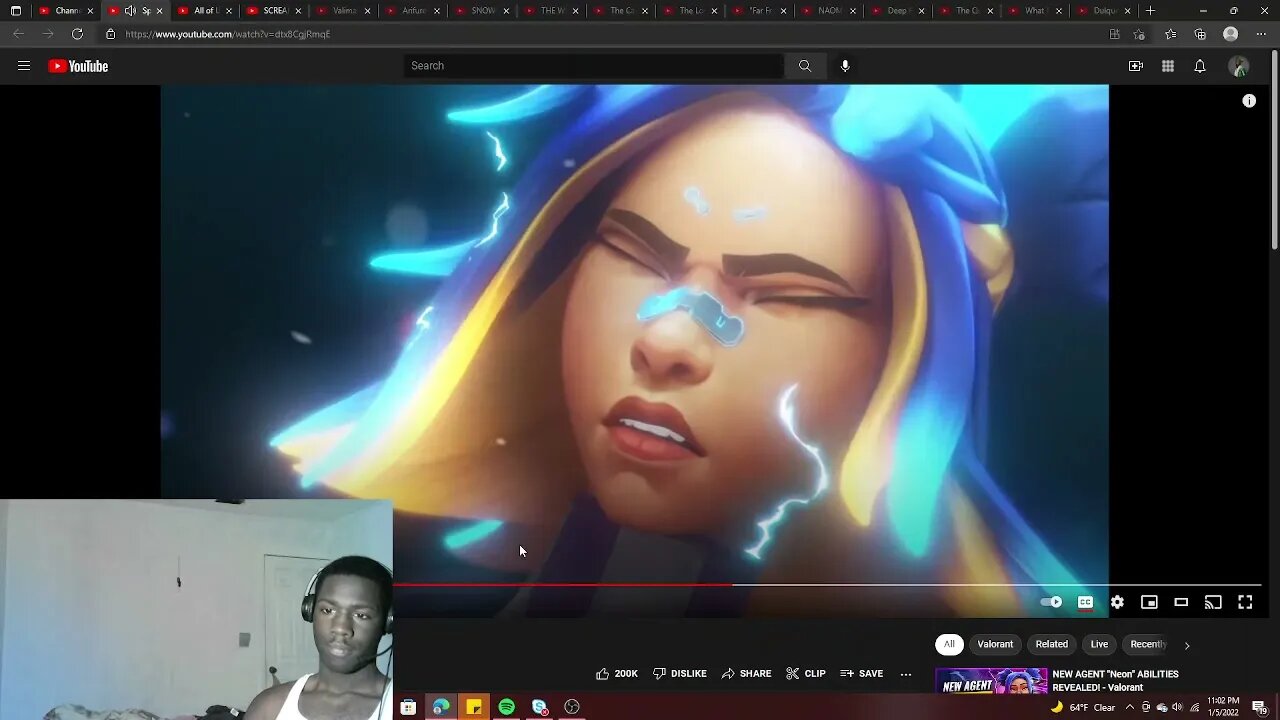This screenshot has width=1280, height=720.
Task: Click the browser address bar URL
Action: click(x=228, y=34)
